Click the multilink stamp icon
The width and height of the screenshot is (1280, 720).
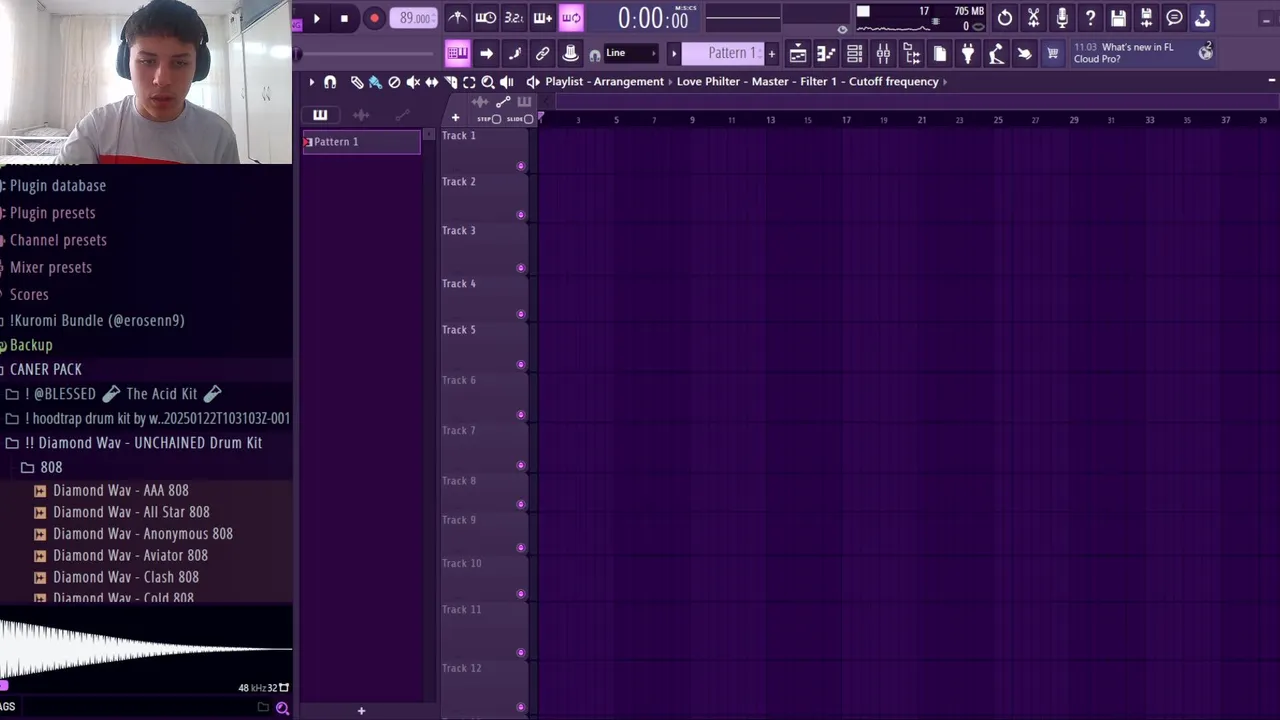point(570,53)
